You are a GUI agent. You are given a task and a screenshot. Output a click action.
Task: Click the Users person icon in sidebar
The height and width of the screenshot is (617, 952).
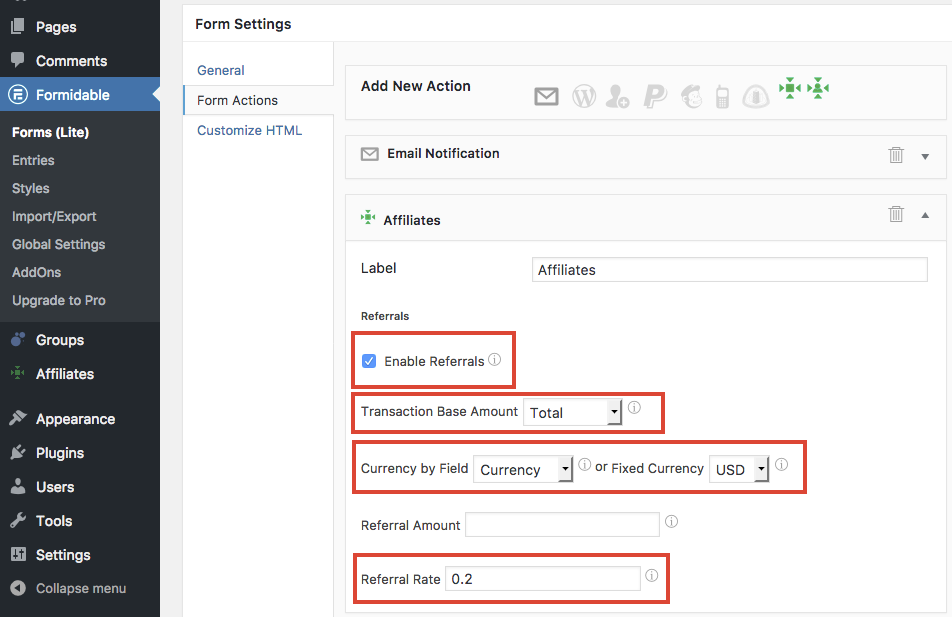pyautogui.click(x=18, y=486)
